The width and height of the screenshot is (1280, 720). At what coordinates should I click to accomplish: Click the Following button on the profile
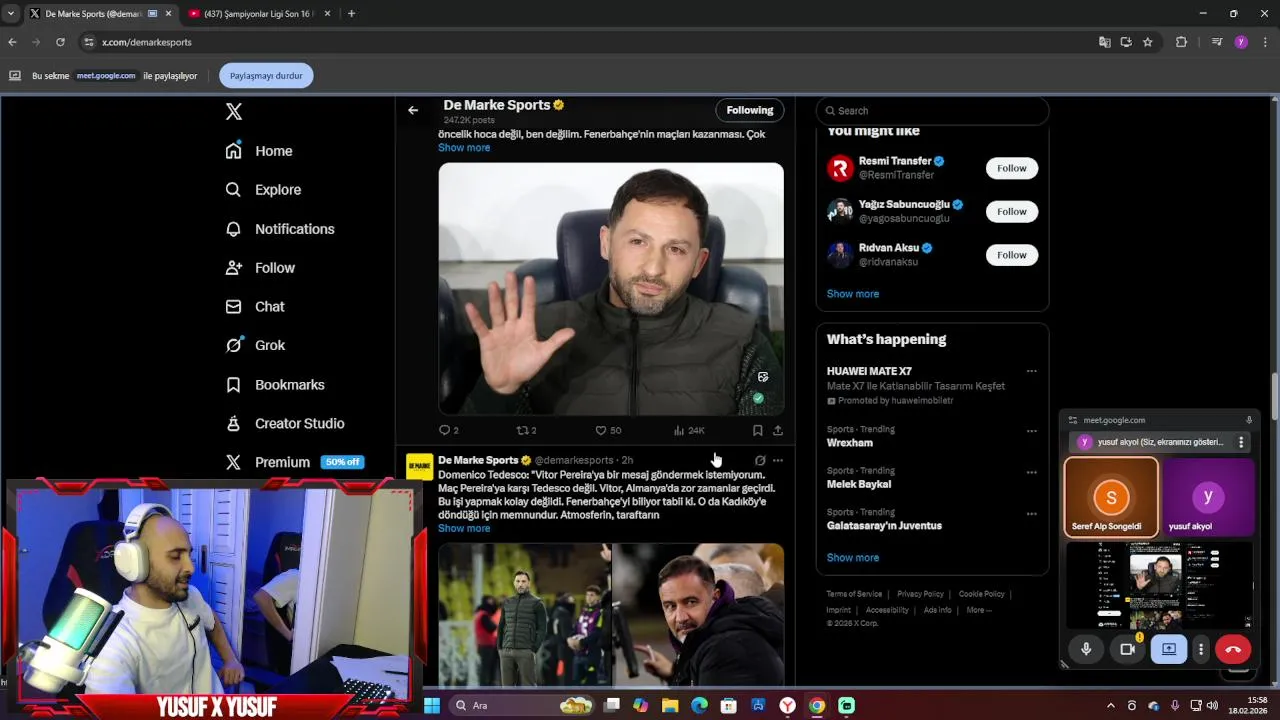pos(750,110)
